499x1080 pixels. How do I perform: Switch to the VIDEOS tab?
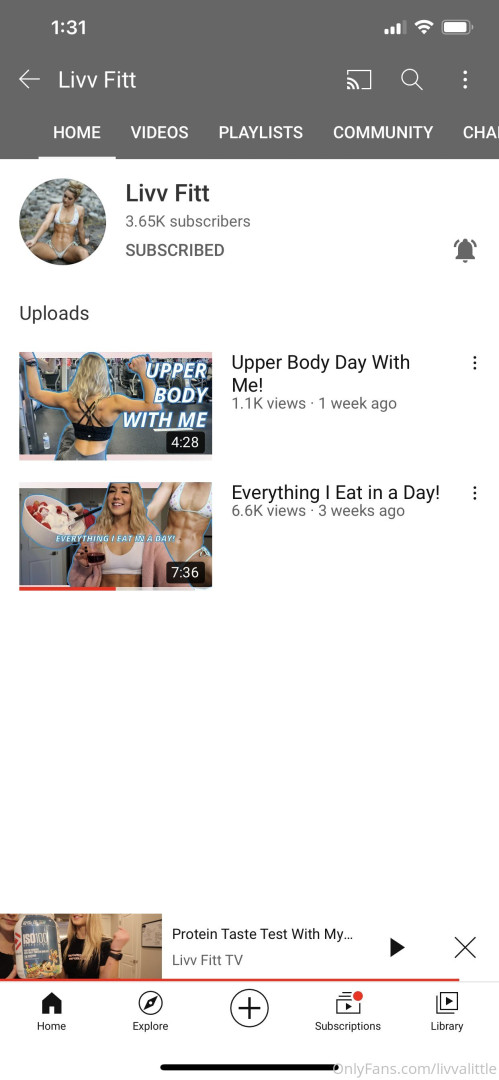point(159,132)
